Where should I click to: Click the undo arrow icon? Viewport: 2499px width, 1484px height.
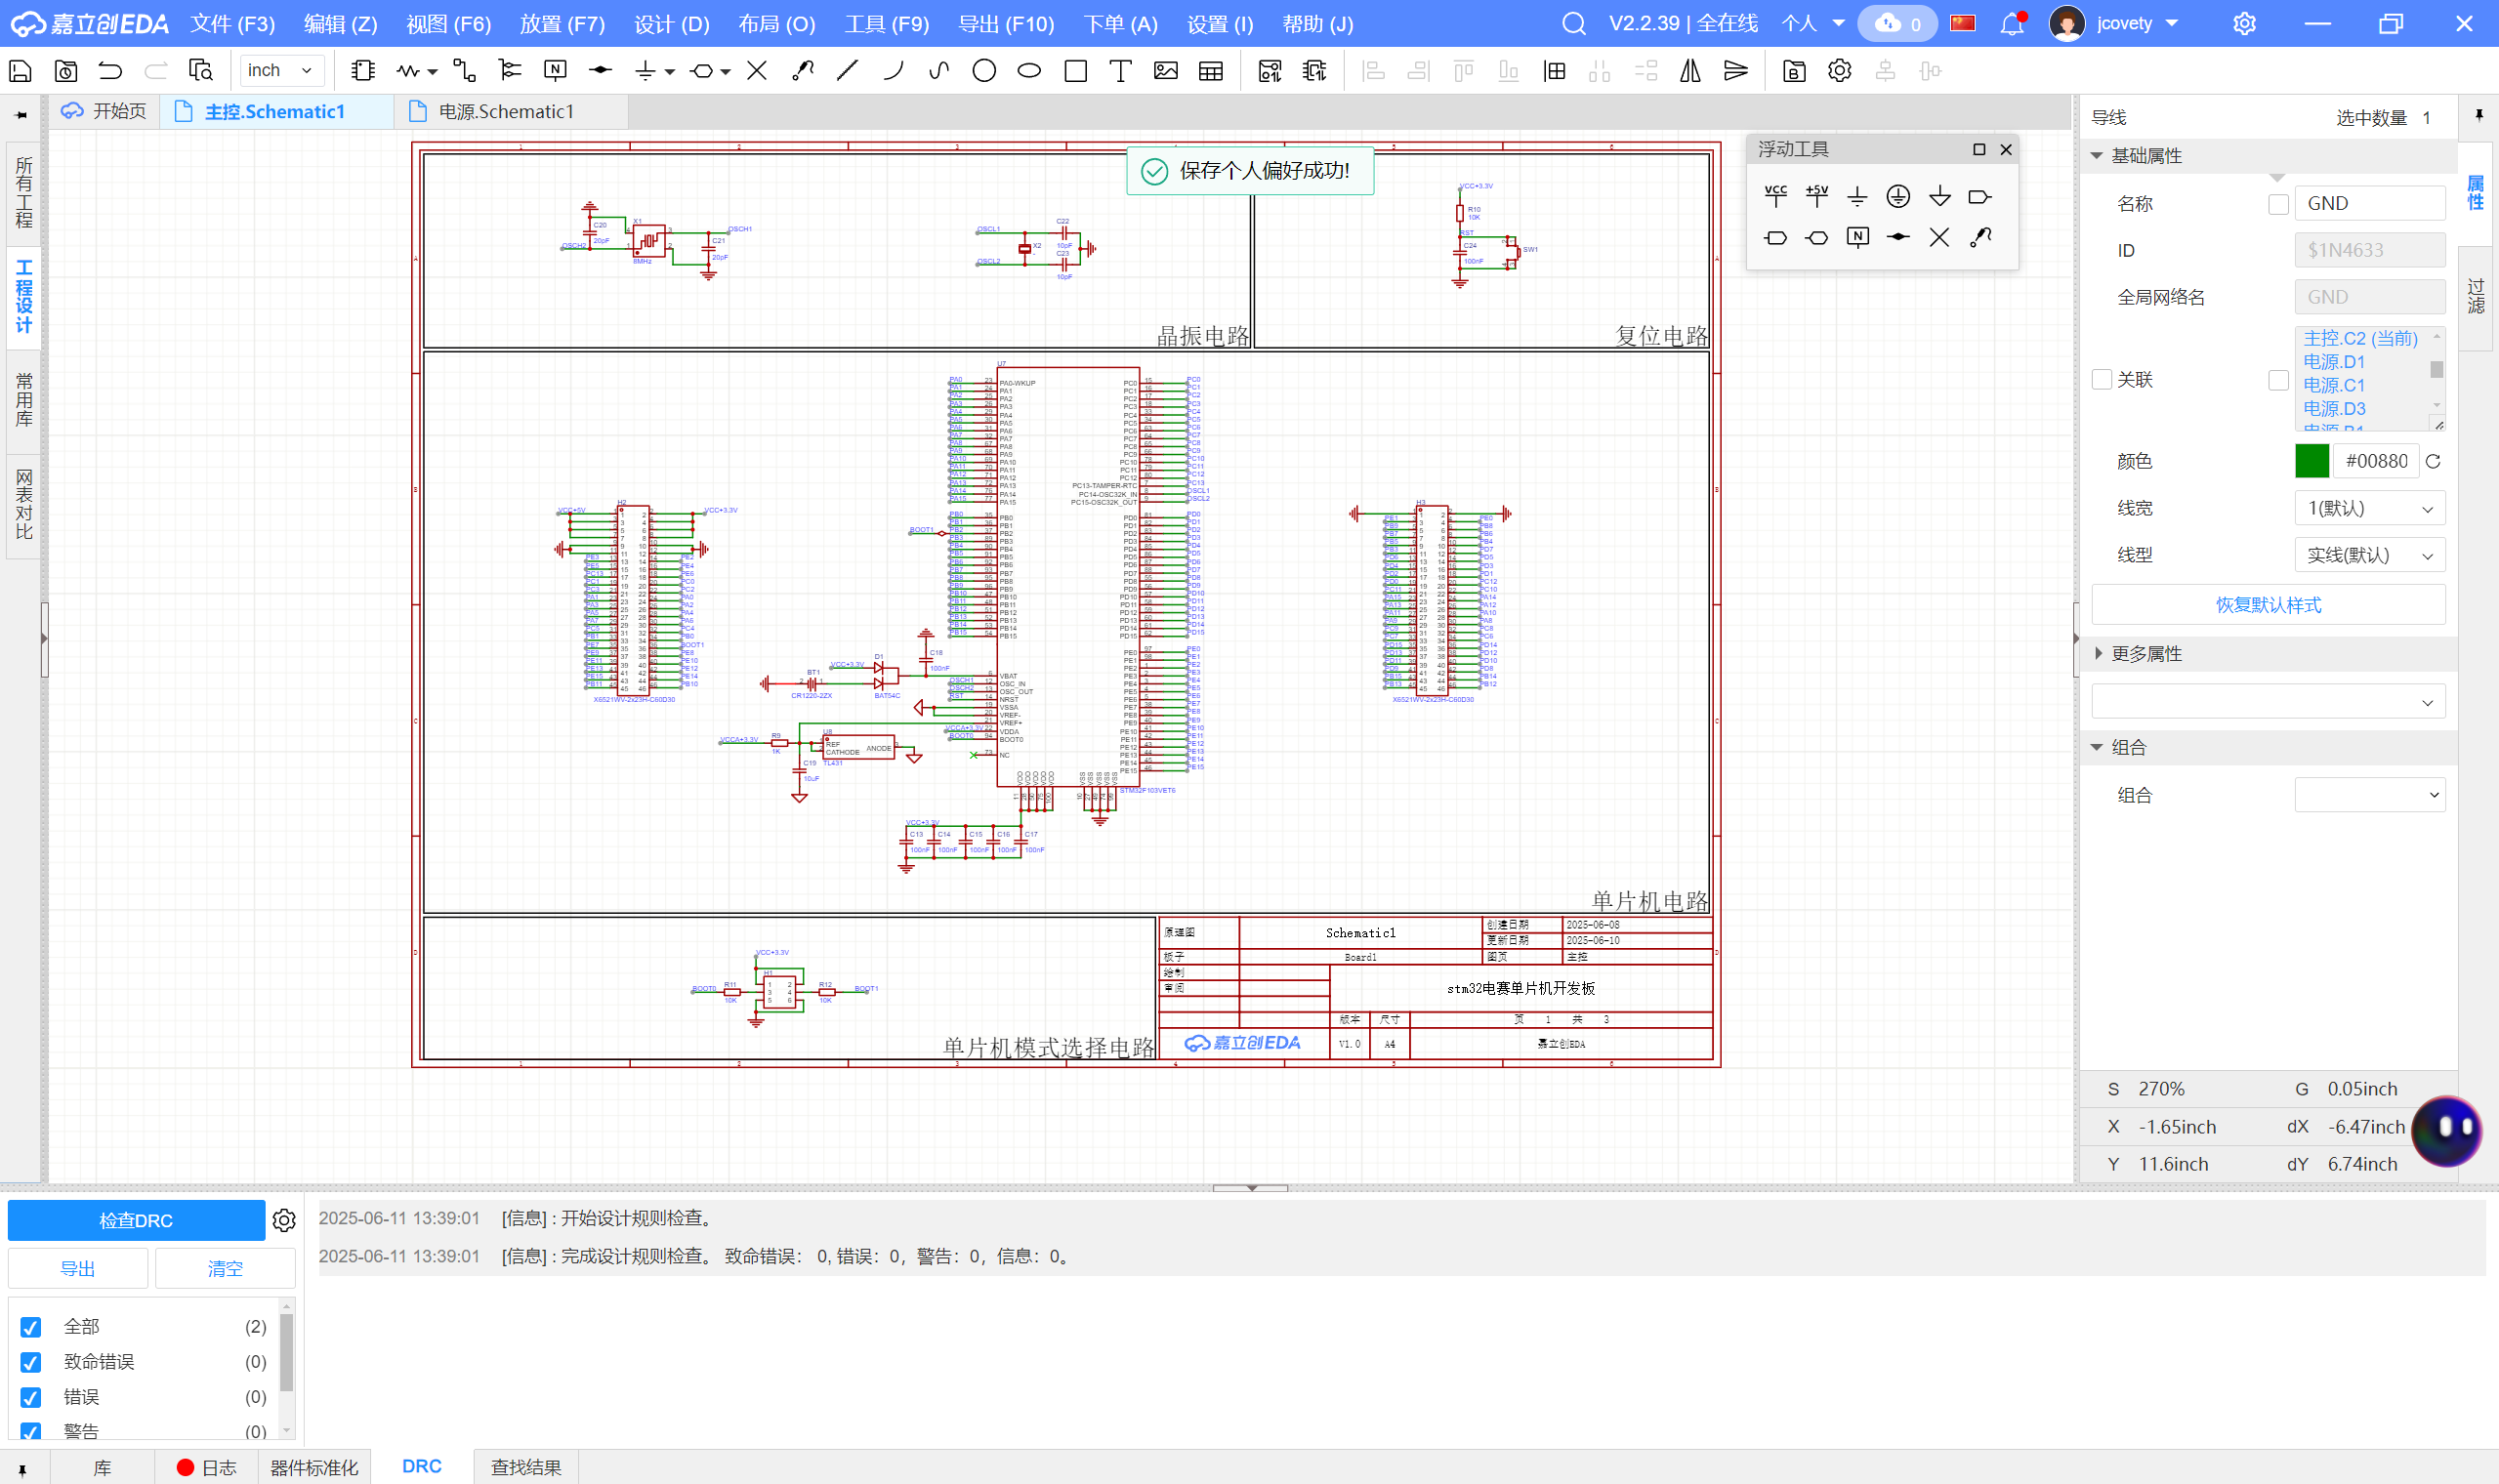[110, 71]
